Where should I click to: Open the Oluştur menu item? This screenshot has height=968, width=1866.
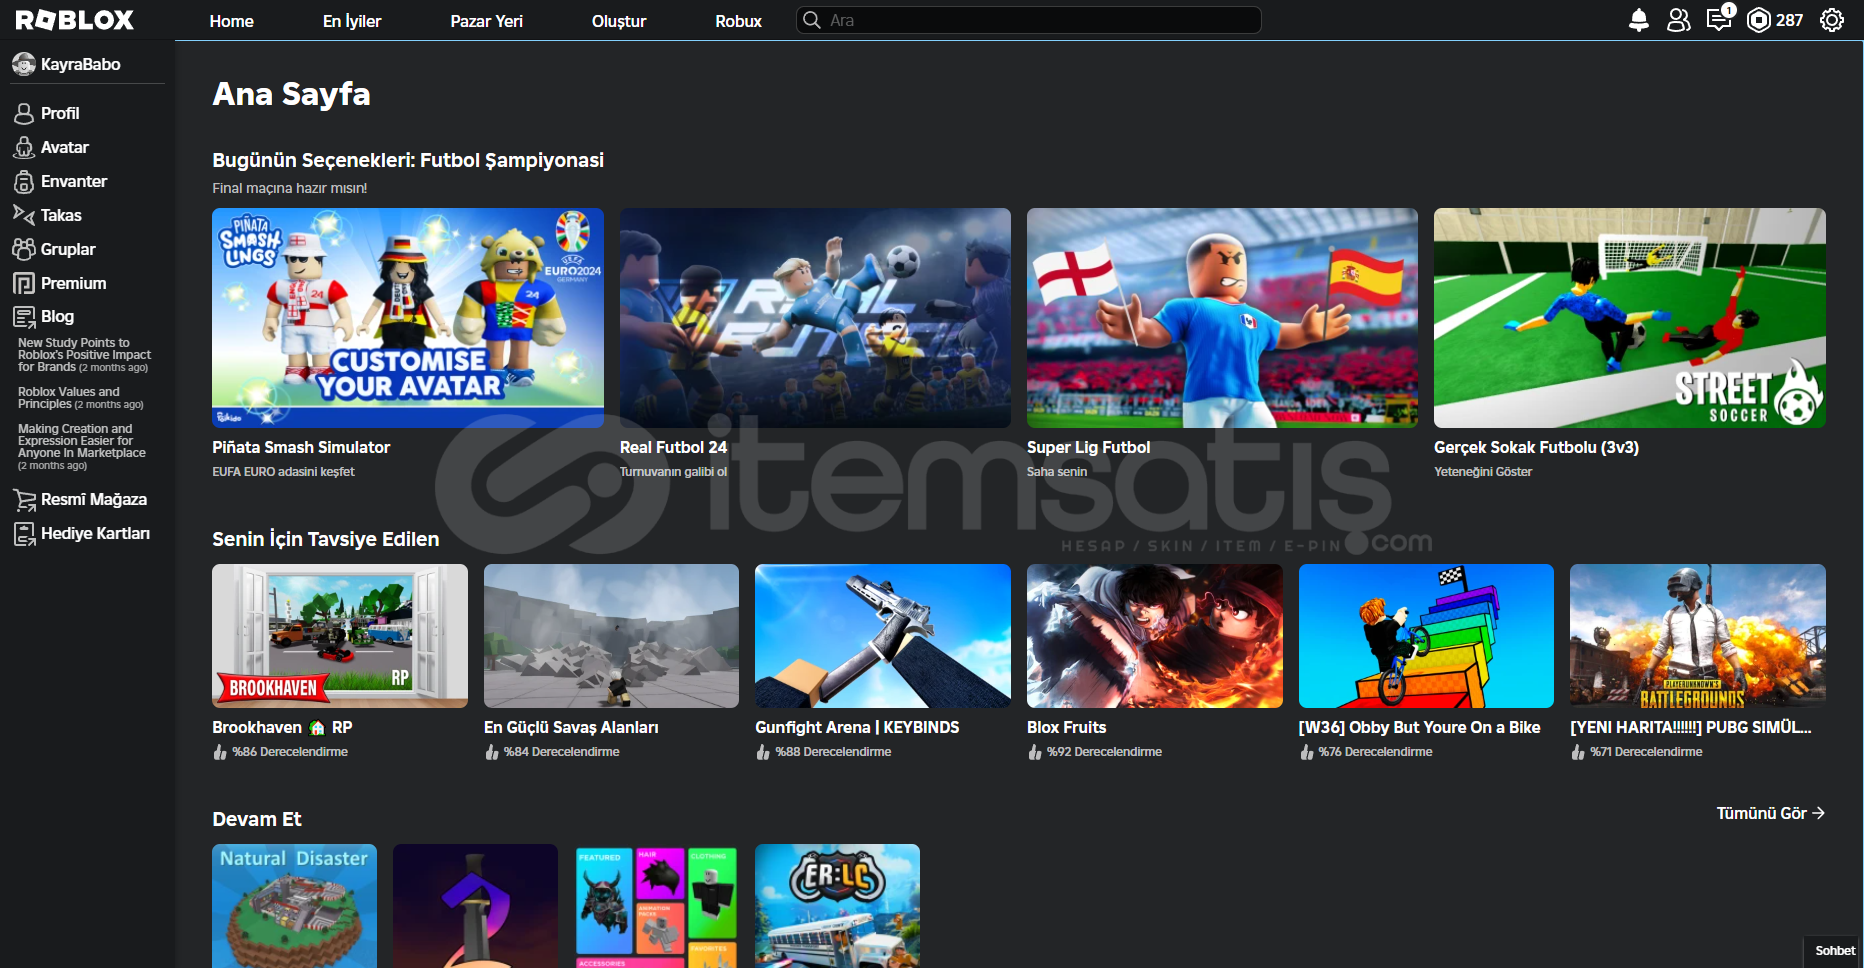[619, 21]
